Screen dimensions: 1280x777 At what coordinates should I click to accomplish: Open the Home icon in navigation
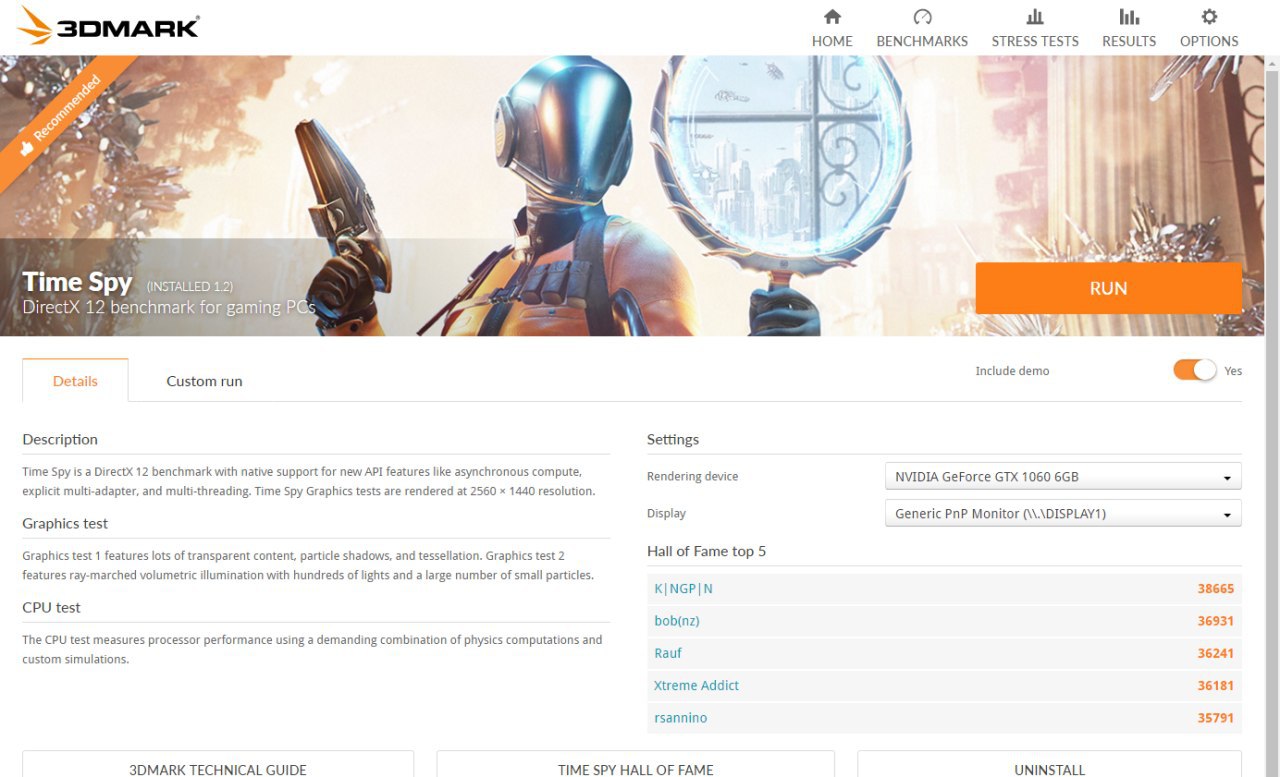(832, 17)
